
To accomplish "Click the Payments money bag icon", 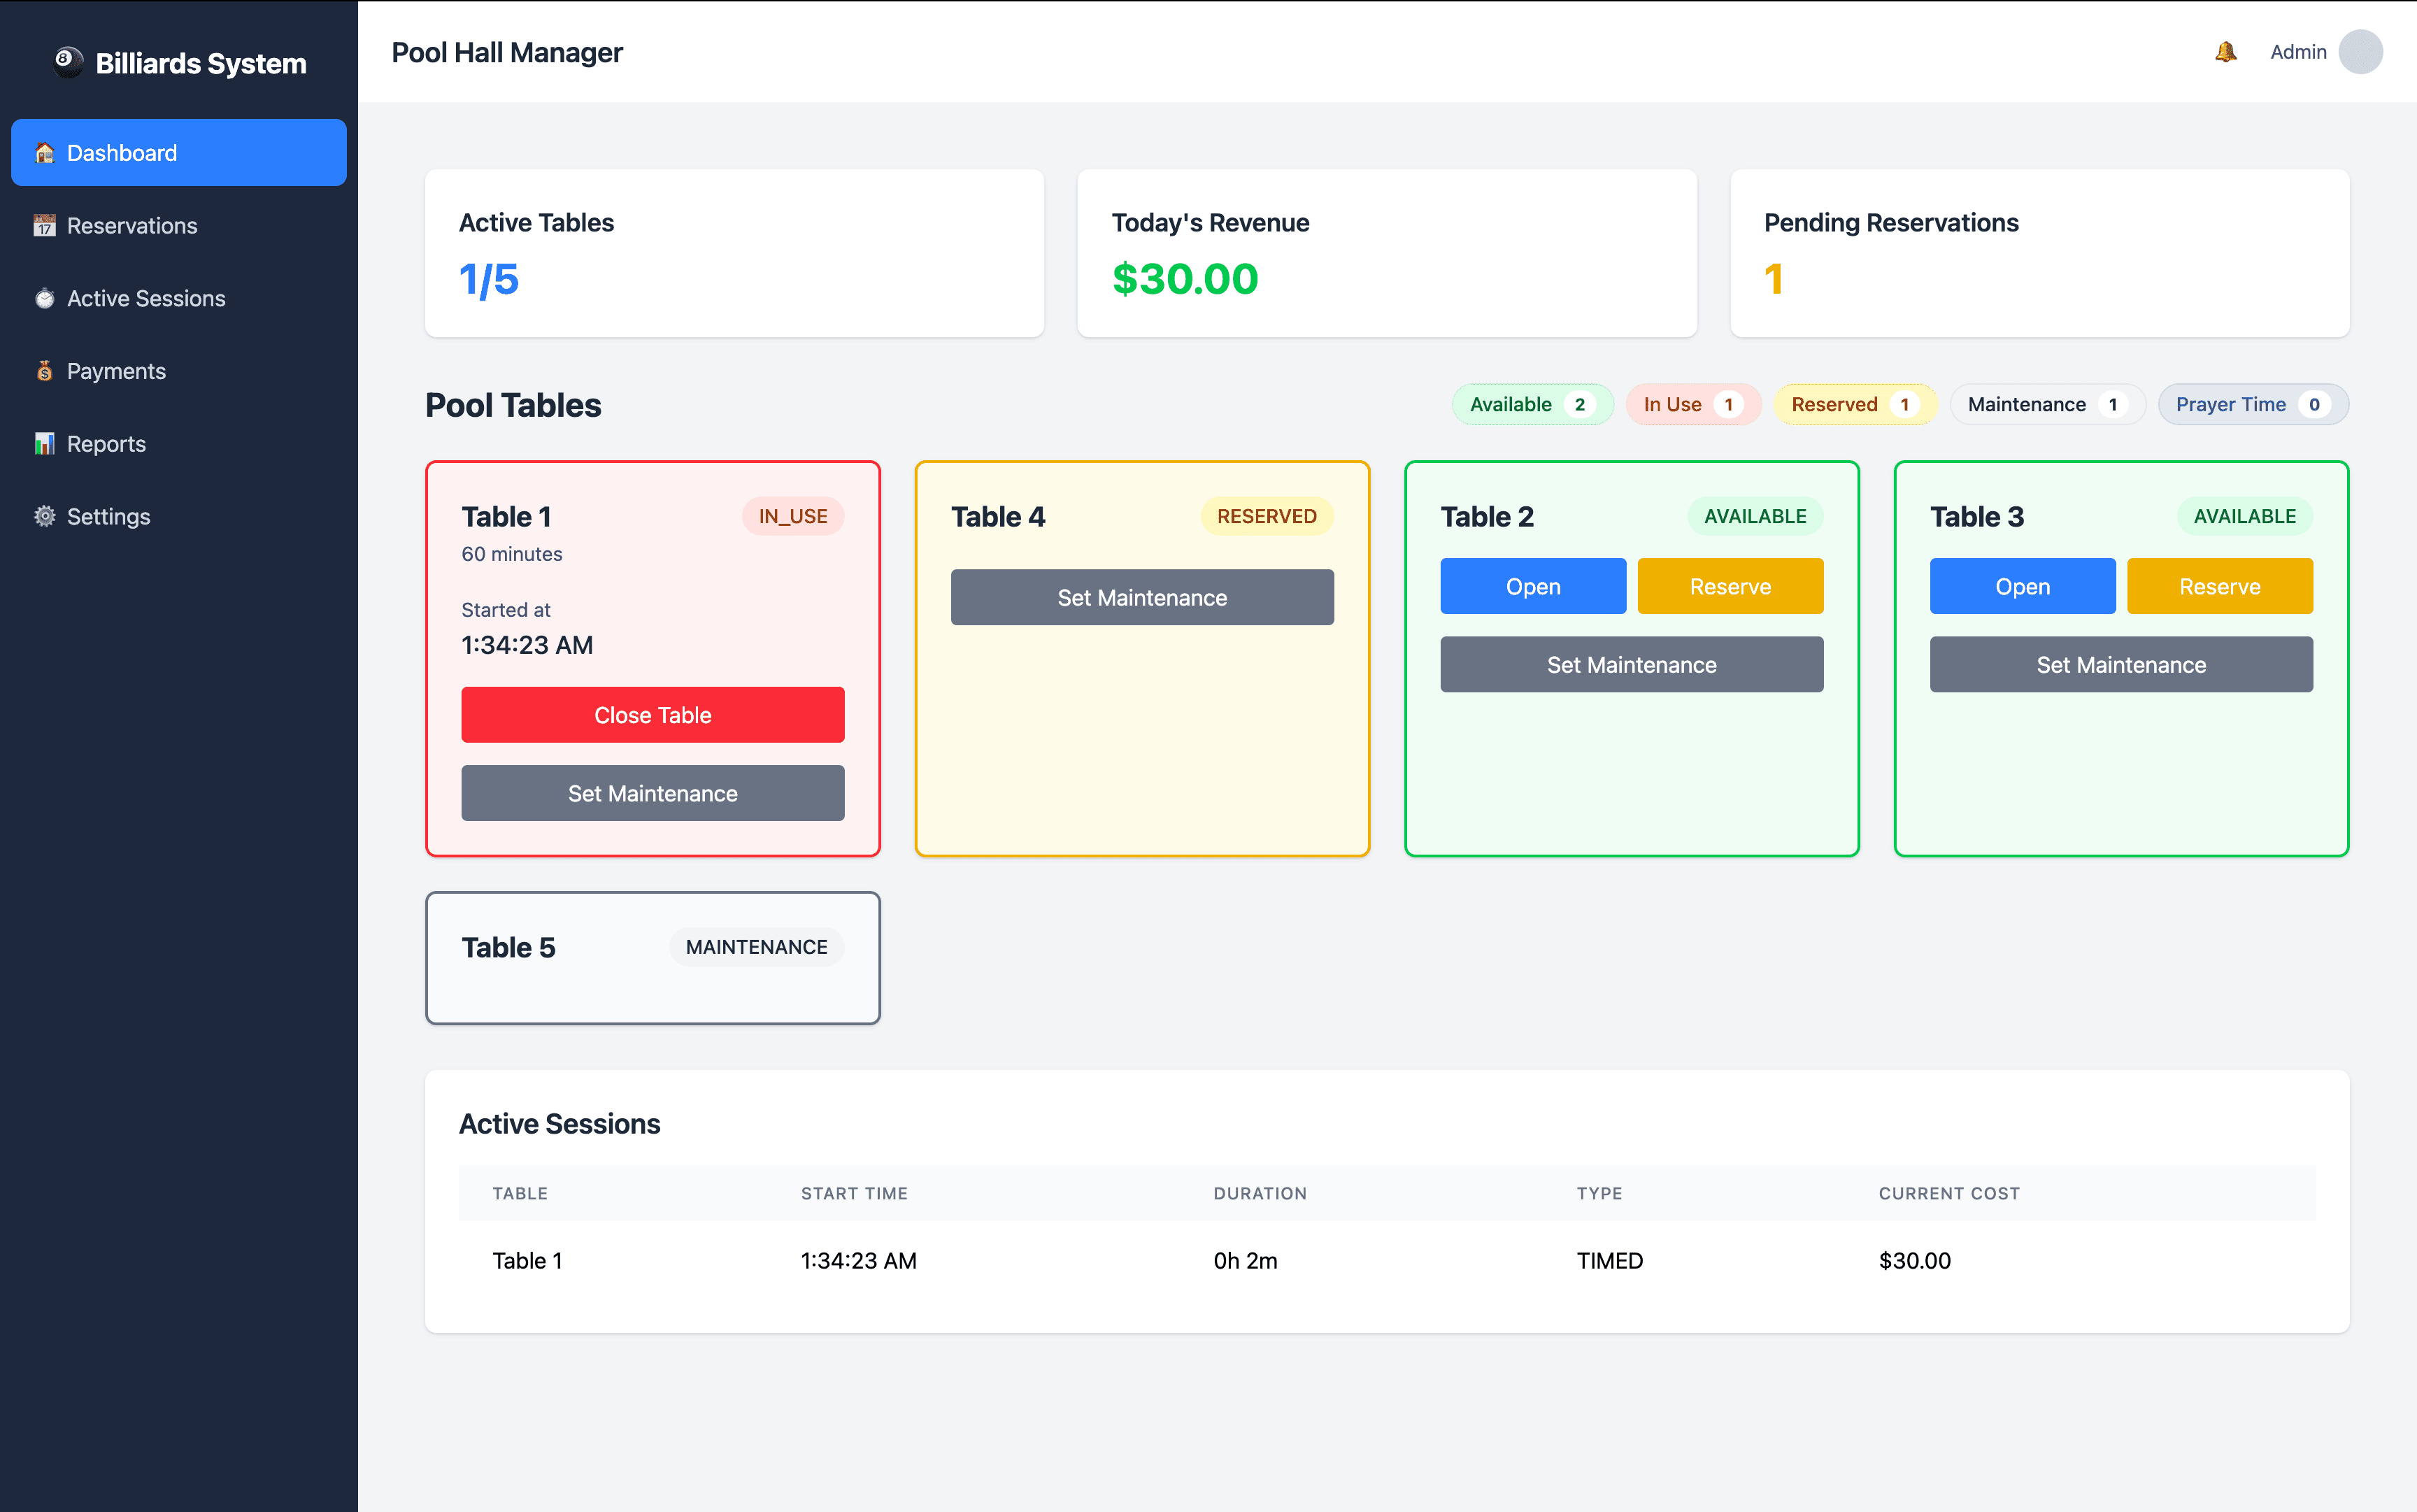I will point(44,371).
